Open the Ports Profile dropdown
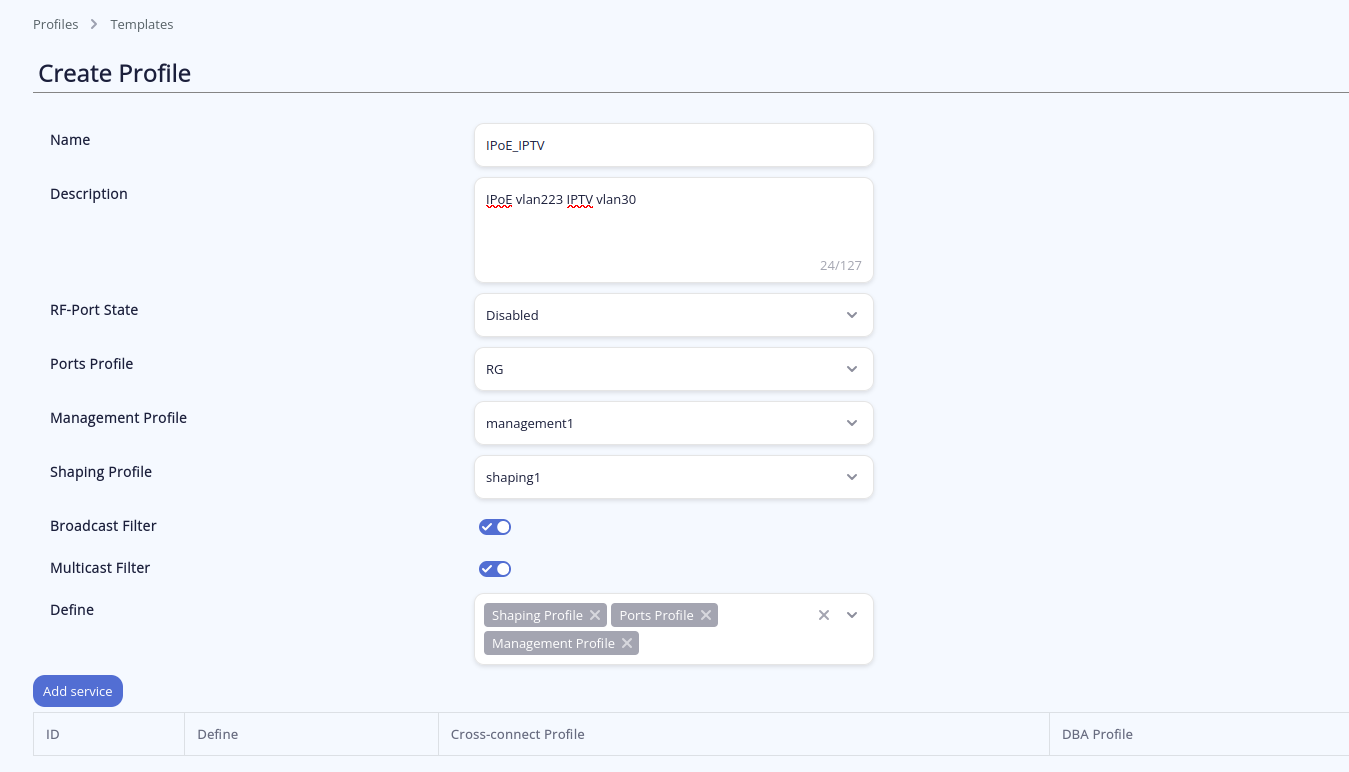 (x=673, y=369)
